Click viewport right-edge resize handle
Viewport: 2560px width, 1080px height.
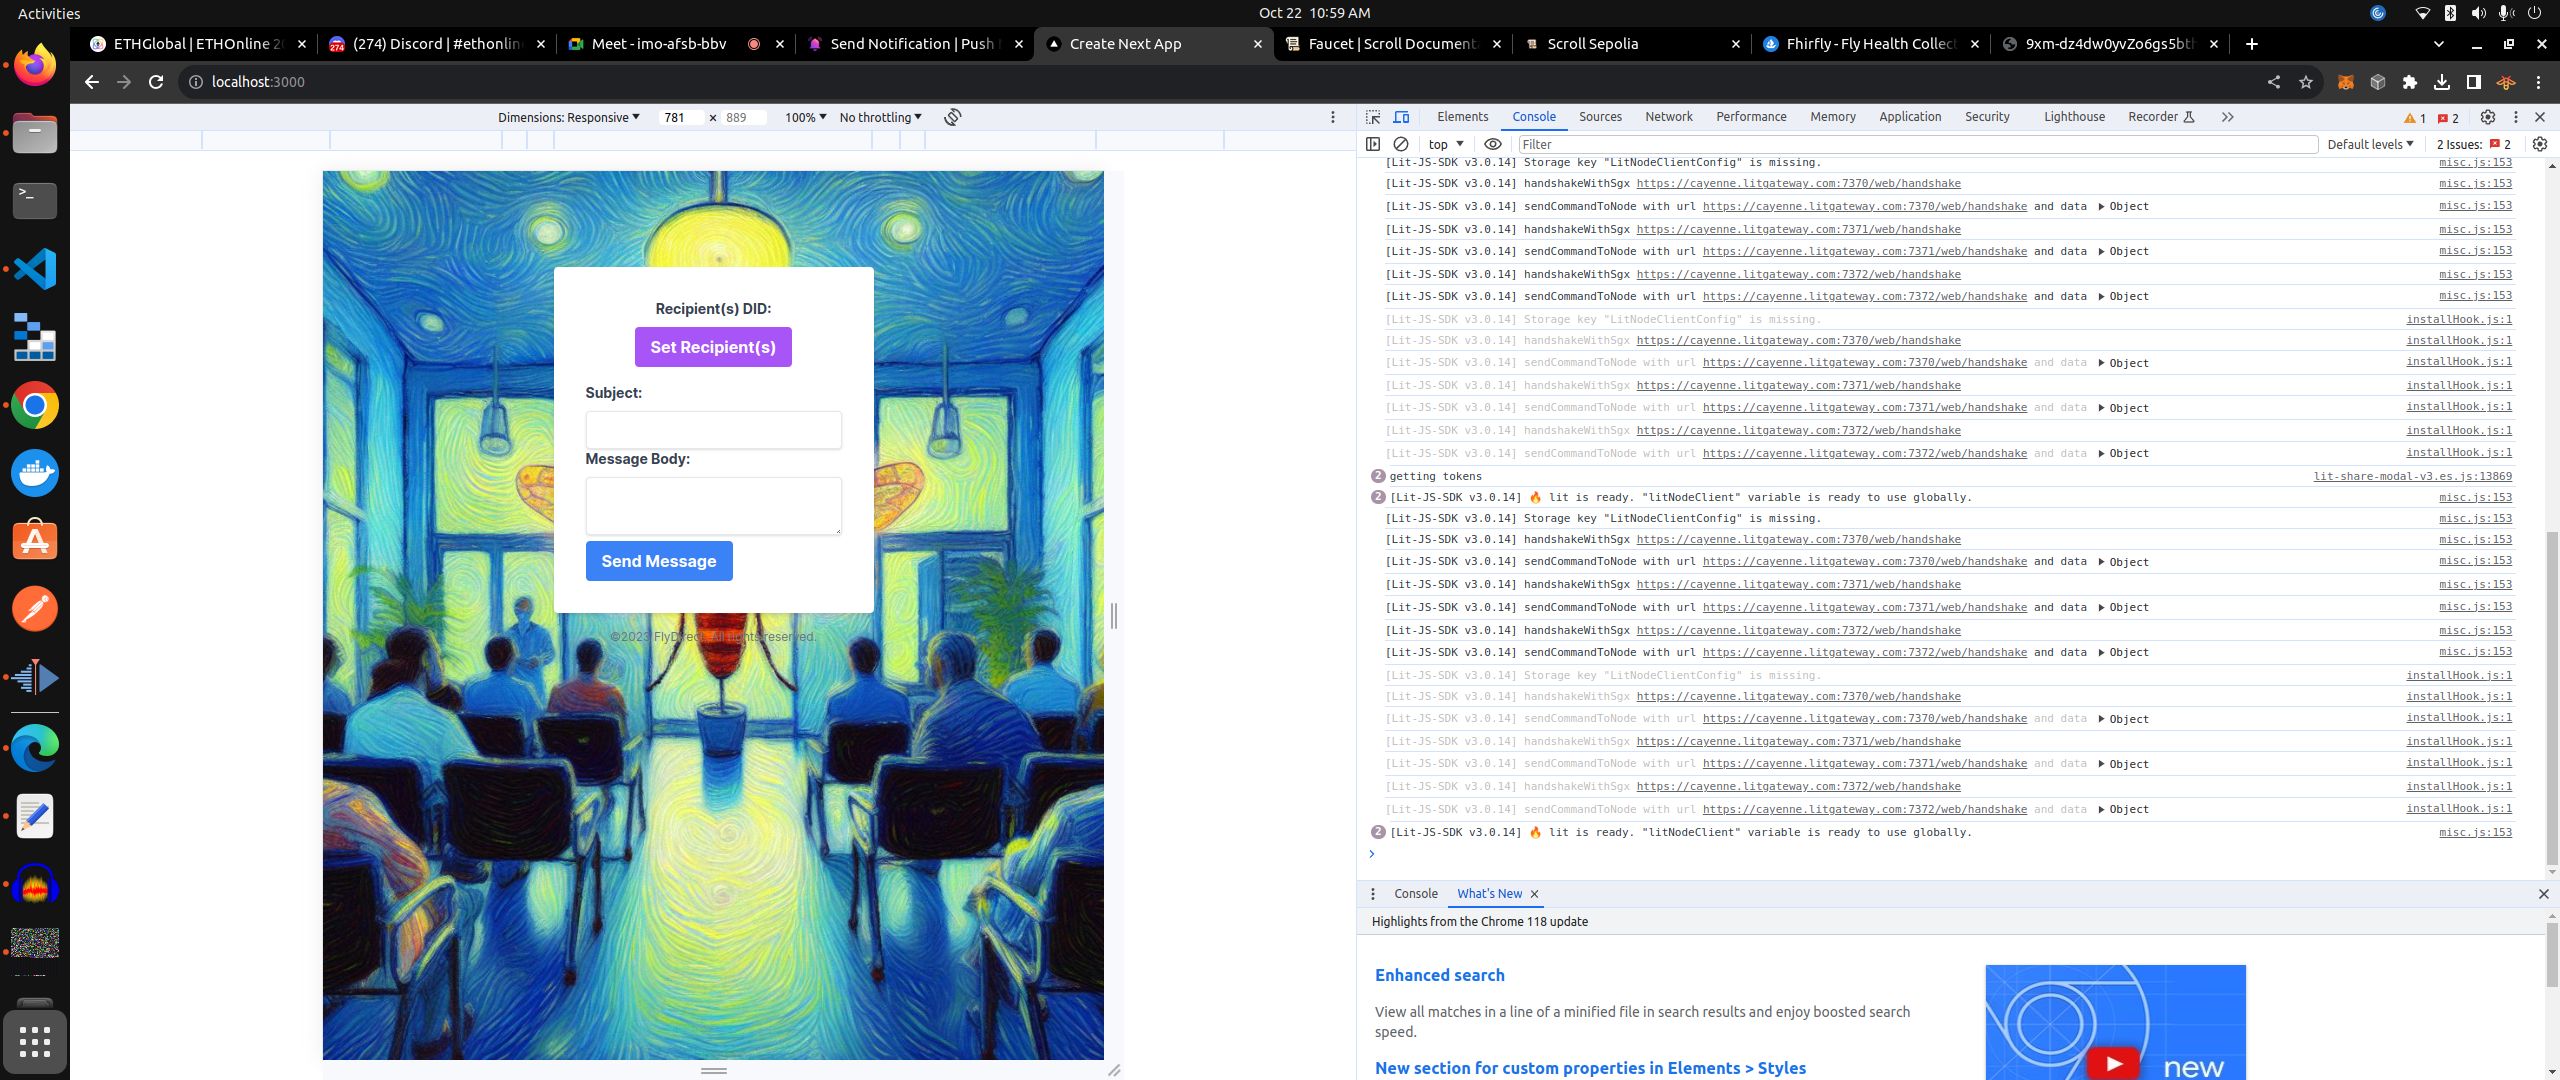[1114, 616]
